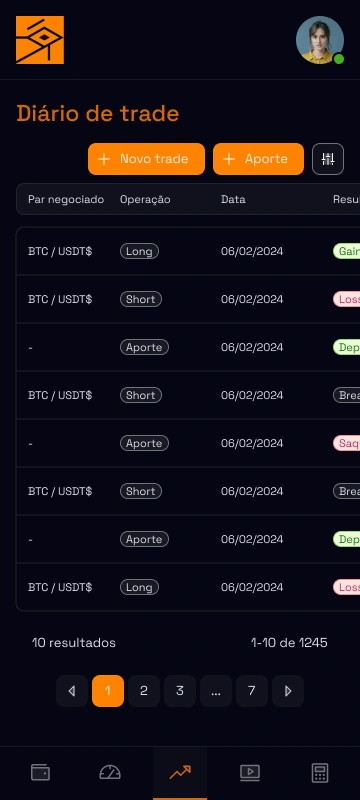Screen dimensions: 360x800
Task: Open the filter settings sliders icon
Action: [x=328, y=159]
